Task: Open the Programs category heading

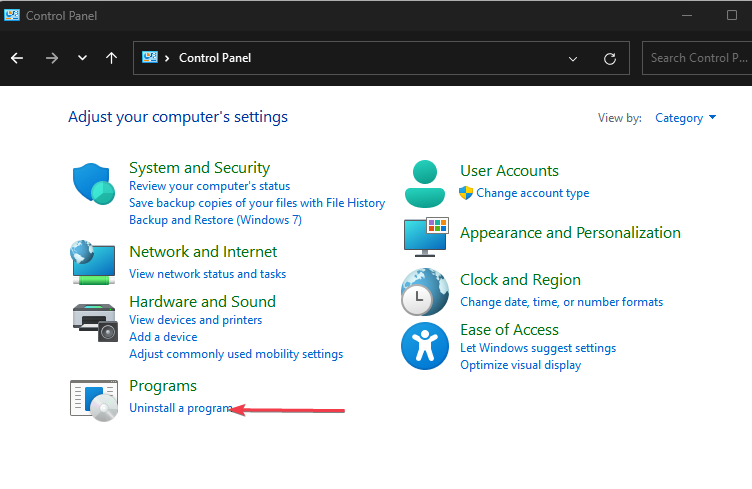Action: (x=163, y=386)
